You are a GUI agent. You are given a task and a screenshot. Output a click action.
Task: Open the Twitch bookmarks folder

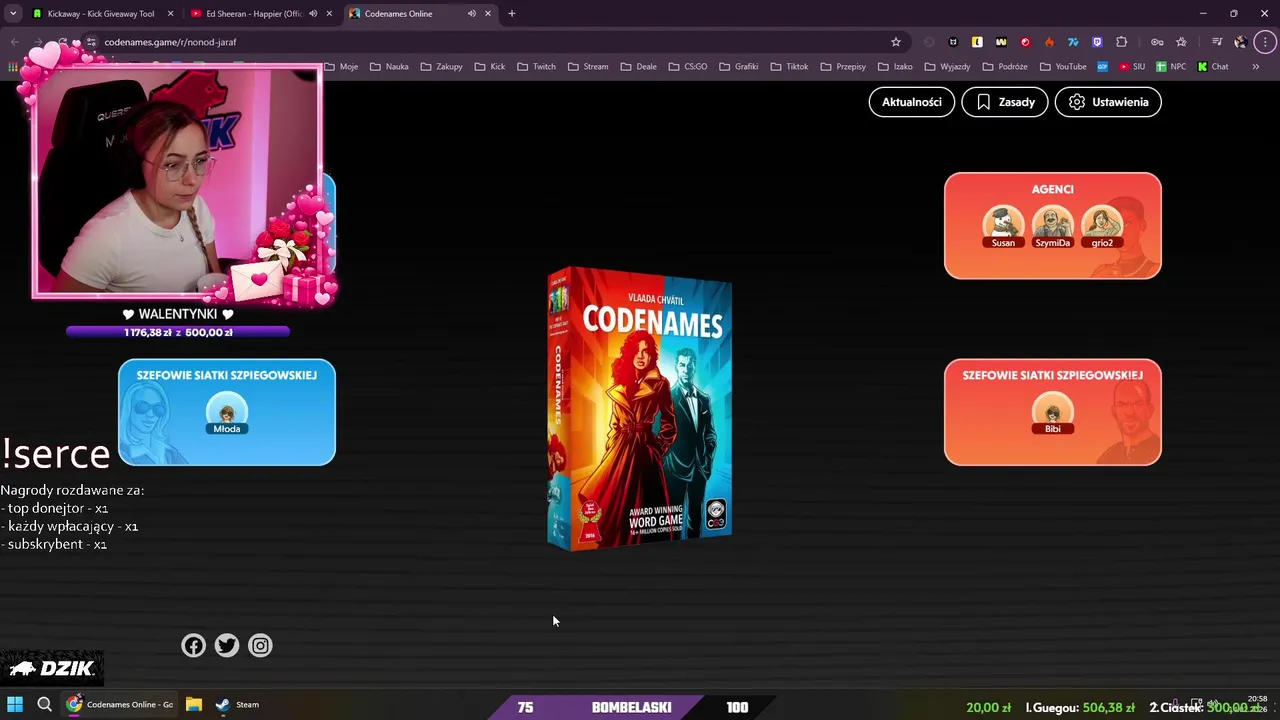[x=536, y=67]
